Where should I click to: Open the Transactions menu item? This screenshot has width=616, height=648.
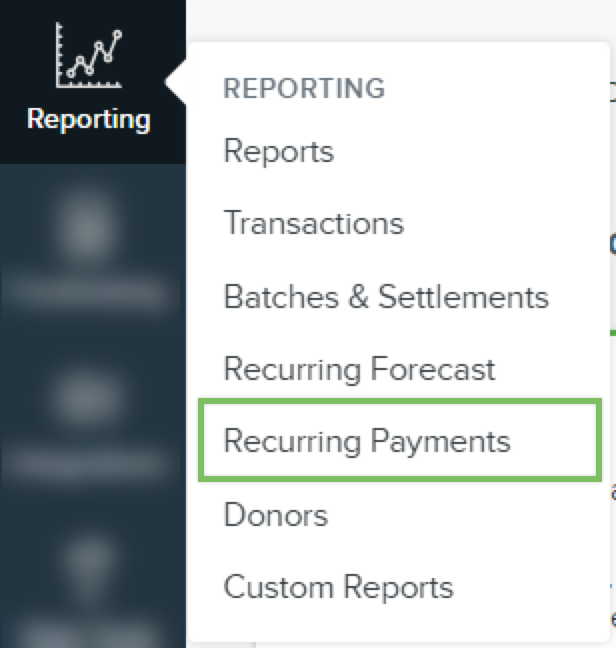tap(314, 223)
